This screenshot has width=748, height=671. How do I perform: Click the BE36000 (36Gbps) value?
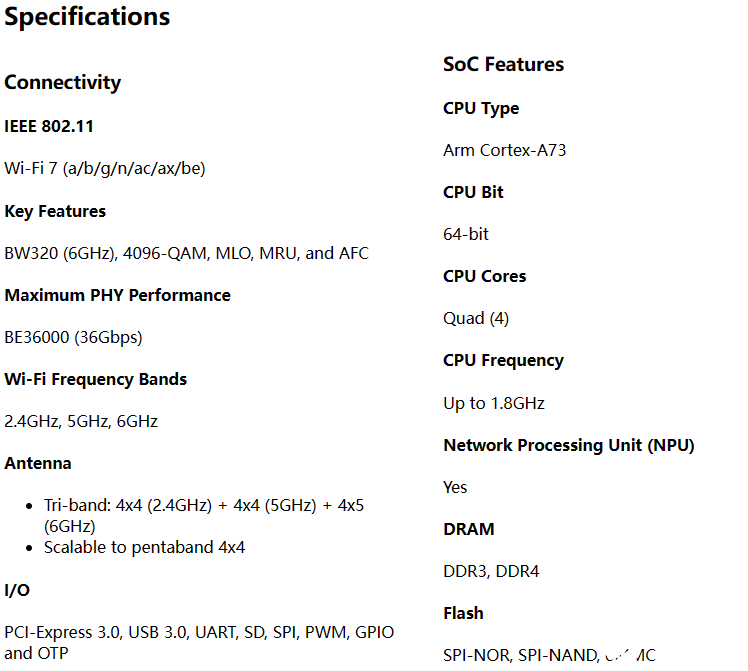[x=73, y=337]
